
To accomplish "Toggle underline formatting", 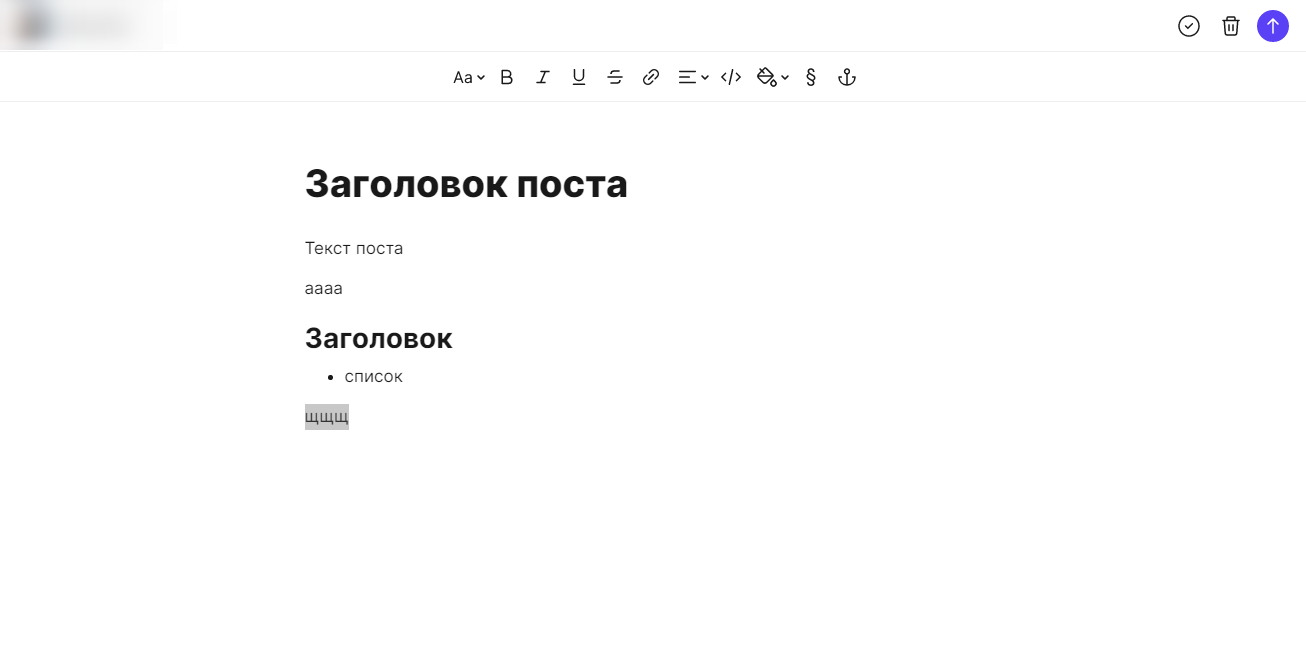I will tap(579, 77).
